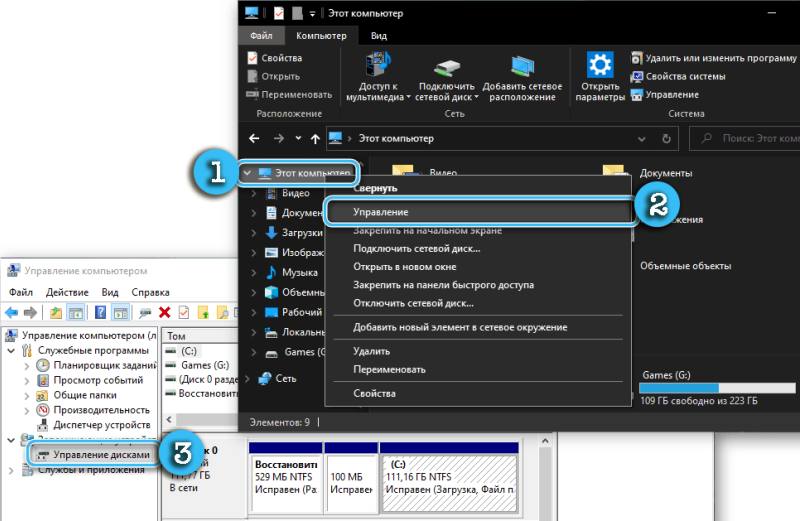800x521 pixels.
Task: Refresh the Этот компьютер address bar
Action: click(x=666, y=139)
